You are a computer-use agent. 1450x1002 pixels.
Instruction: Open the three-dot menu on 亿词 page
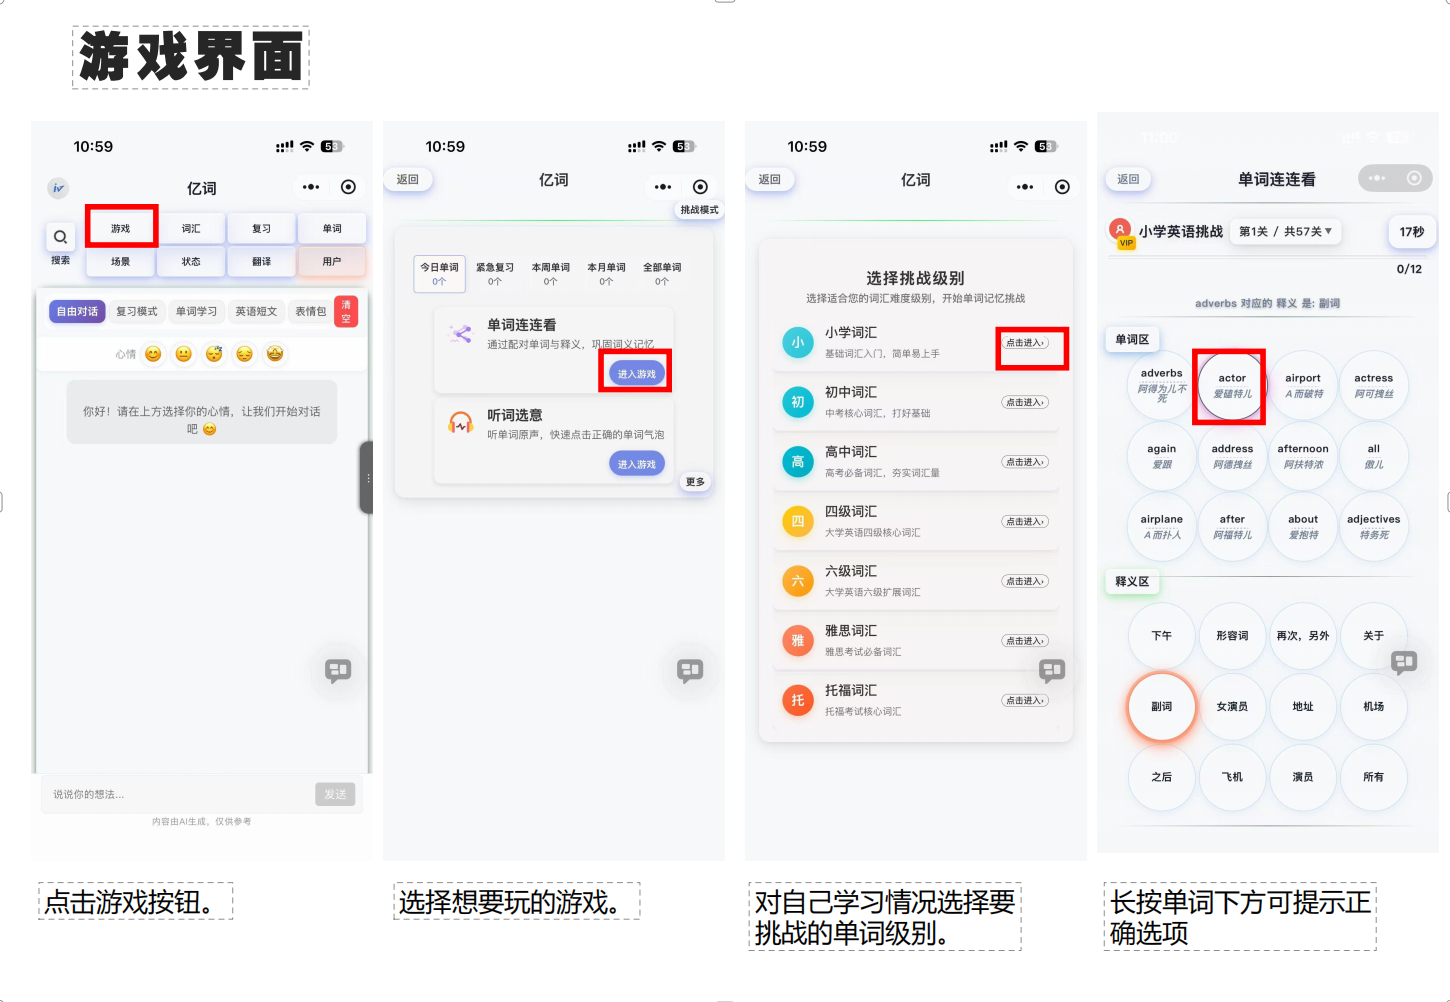coord(311,187)
